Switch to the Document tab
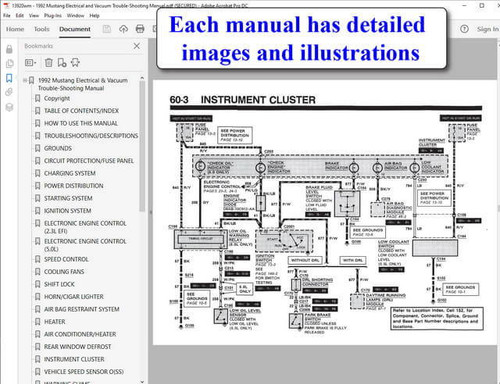Image resolution: width=500 pixels, height=384 pixels. pyautogui.click(x=75, y=29)
